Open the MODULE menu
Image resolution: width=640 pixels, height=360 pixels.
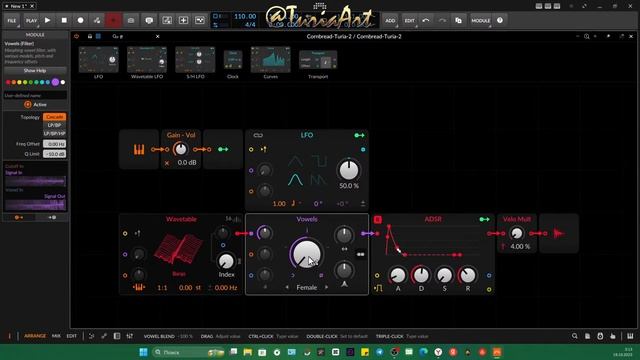[480, 20]
